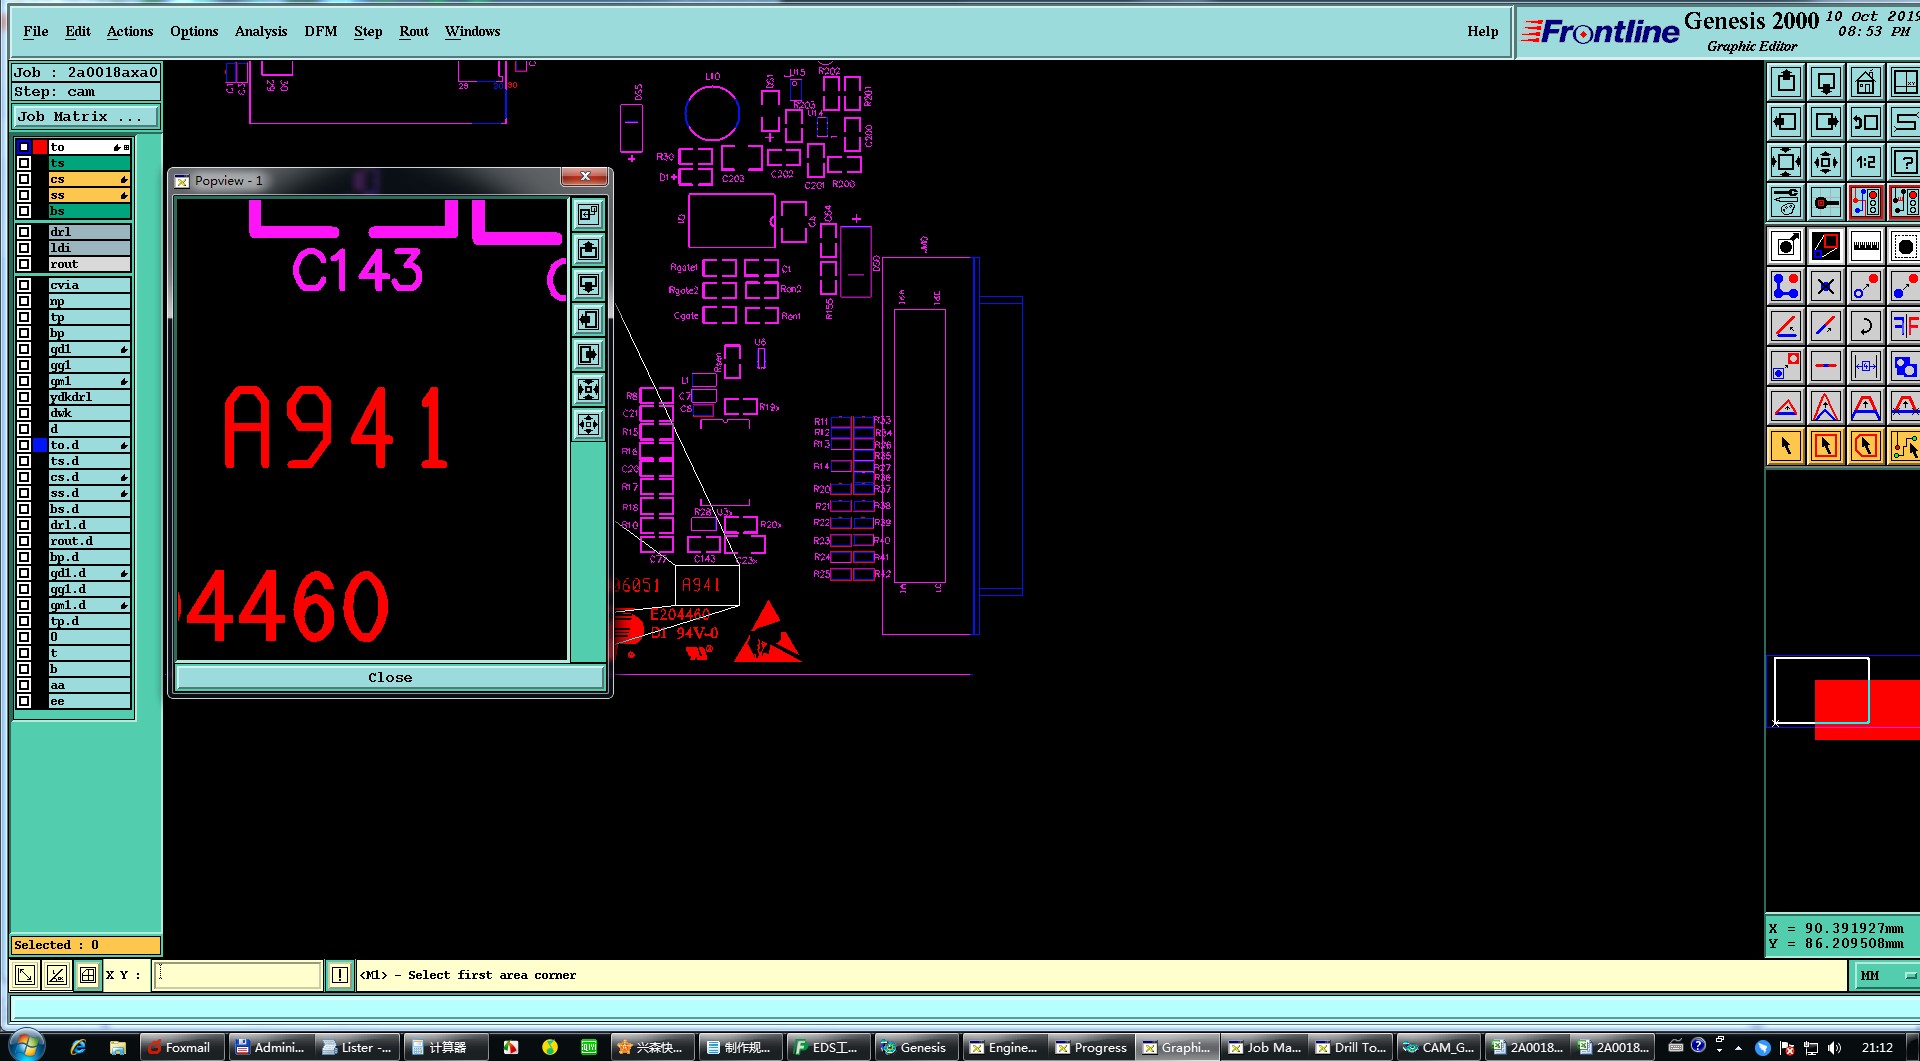This screenshot has height=1061, width=1920.
Task: Switch to Drill To... taskbar window
Action: point(1351,1047)
